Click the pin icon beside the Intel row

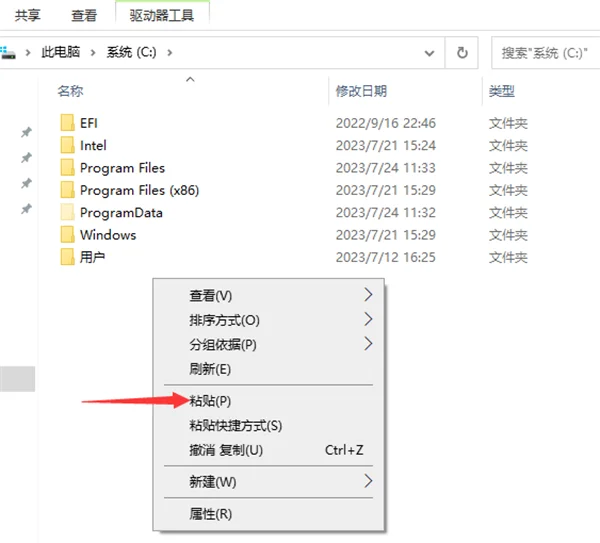click(26, 158)
